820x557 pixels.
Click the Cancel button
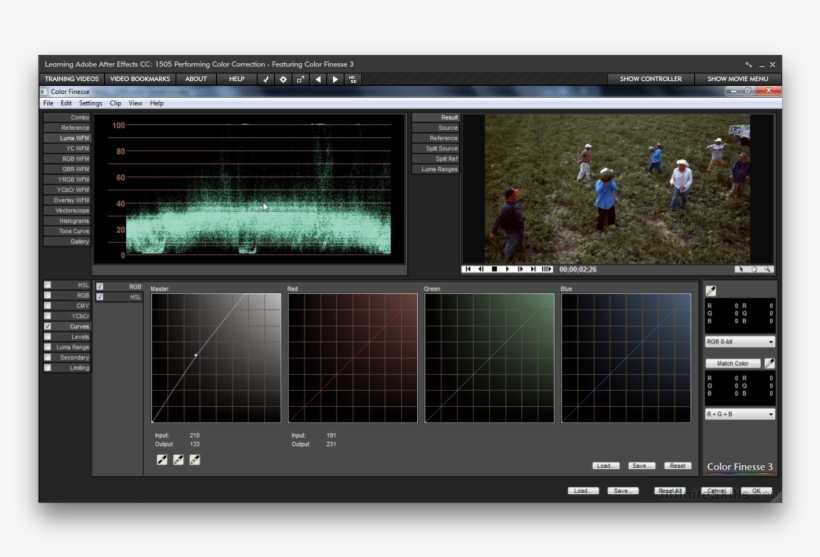(716, 491)
